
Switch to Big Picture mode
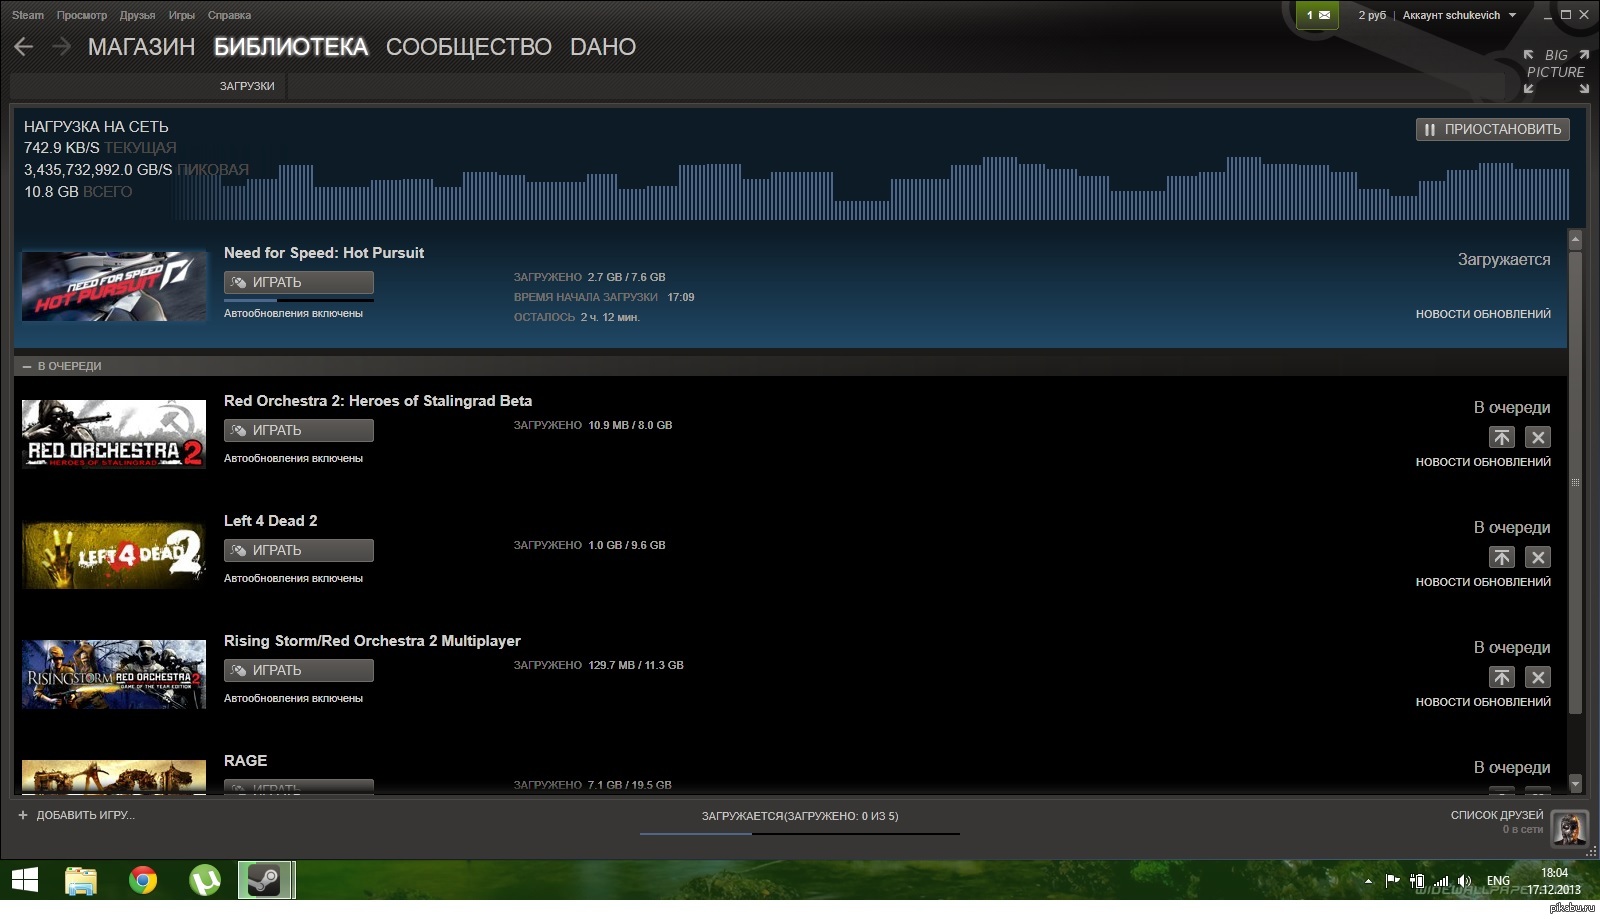(x=1555, y=71)
